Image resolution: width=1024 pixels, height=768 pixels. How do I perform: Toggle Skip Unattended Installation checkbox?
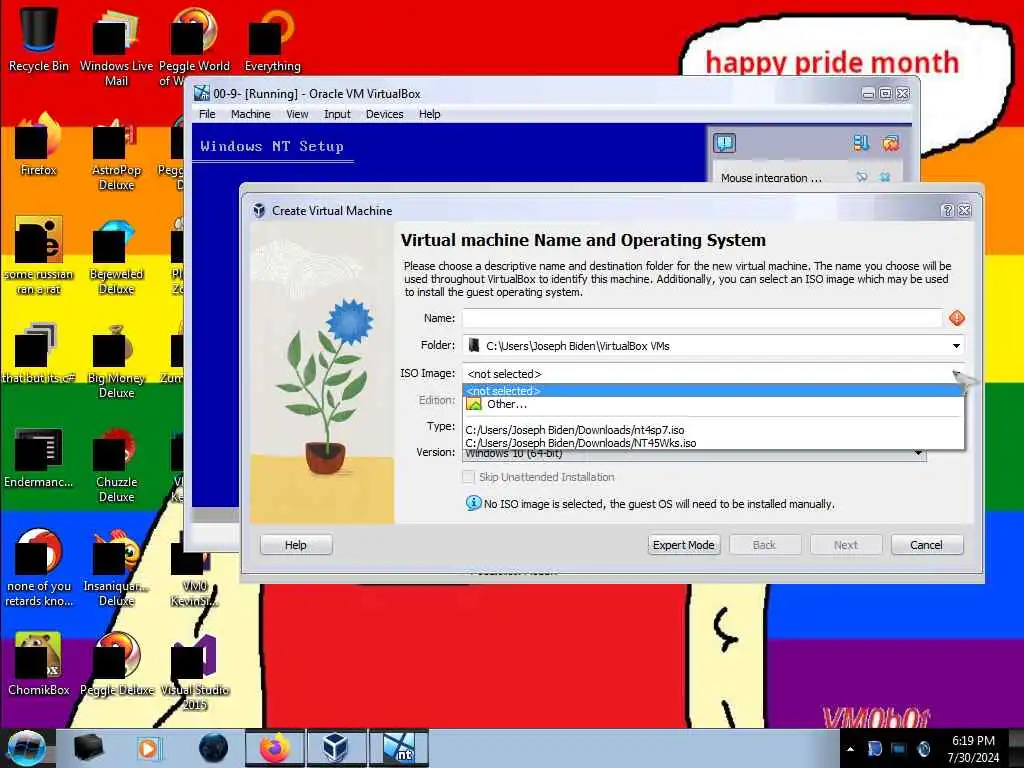click(x=468, y=477)
